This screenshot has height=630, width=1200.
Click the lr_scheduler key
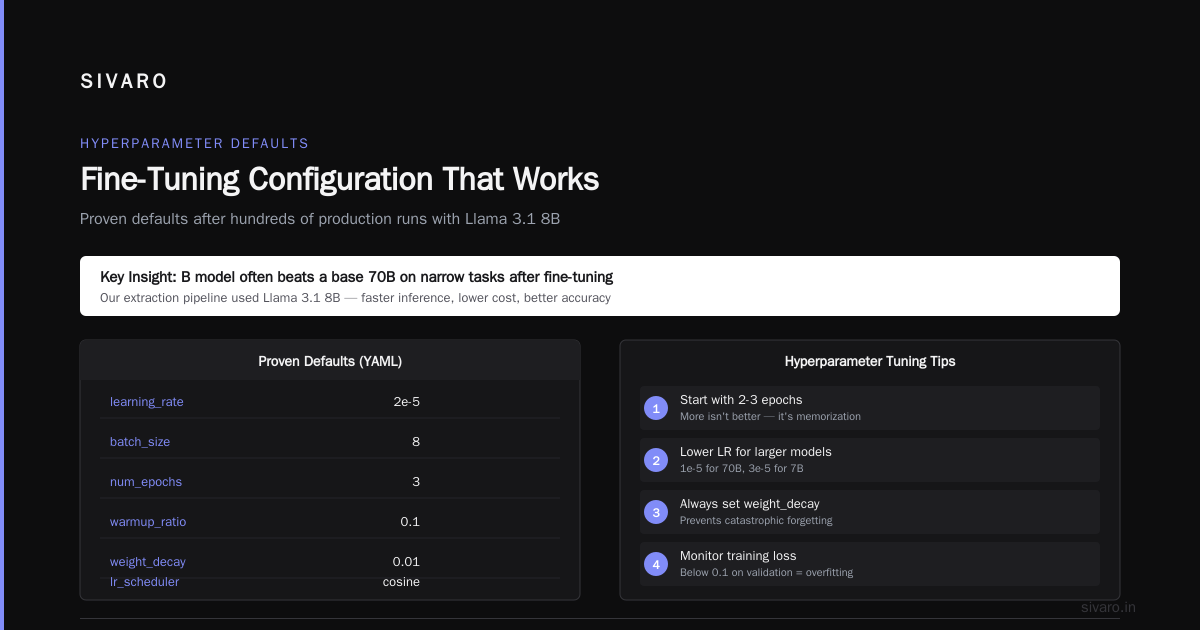[145, 582]
